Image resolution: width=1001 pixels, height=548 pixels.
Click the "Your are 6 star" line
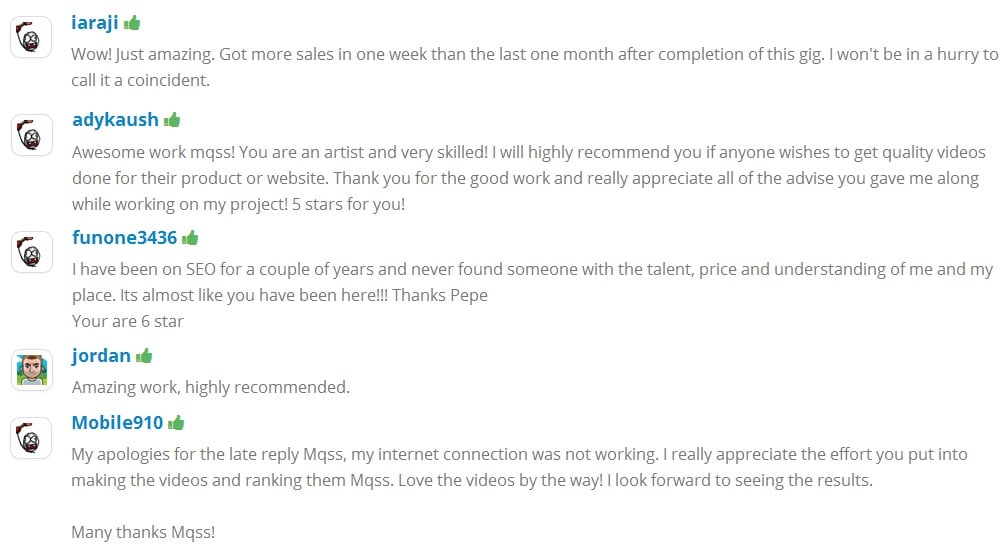[x=127, y=321]
